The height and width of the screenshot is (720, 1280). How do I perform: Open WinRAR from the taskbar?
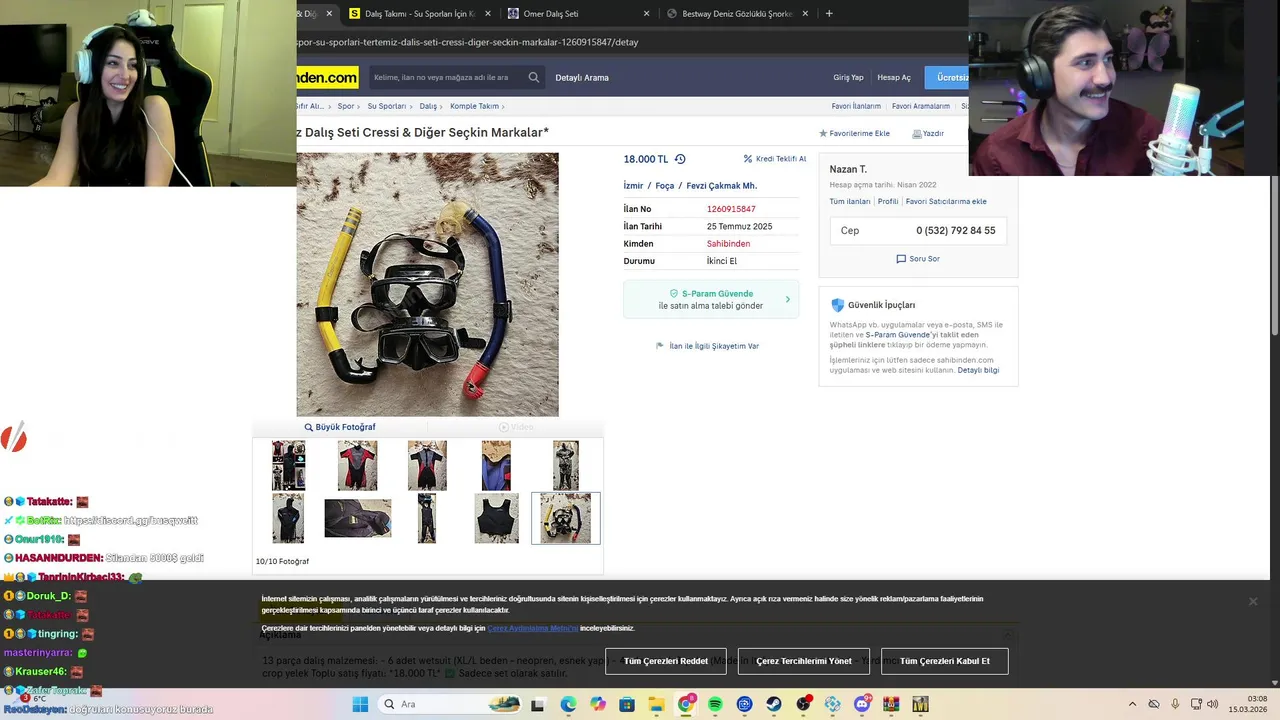click(891, 704)
